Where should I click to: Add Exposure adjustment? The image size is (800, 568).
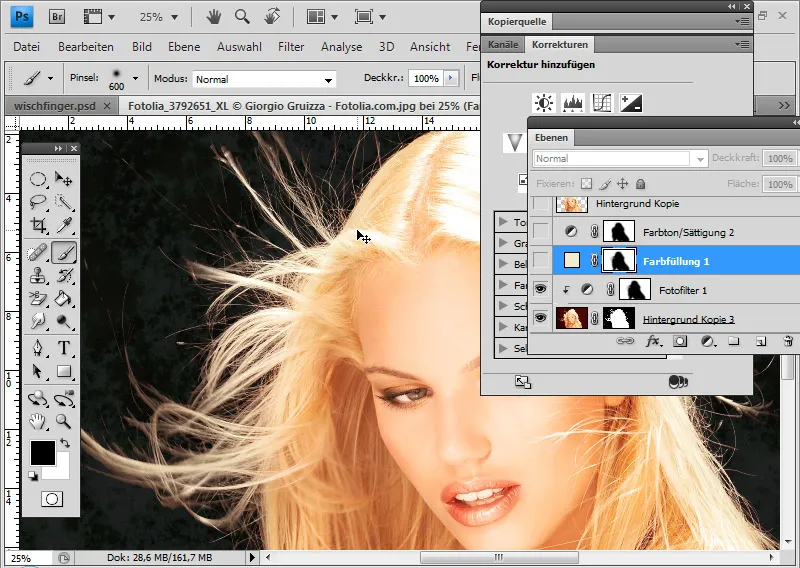[631, 103]
